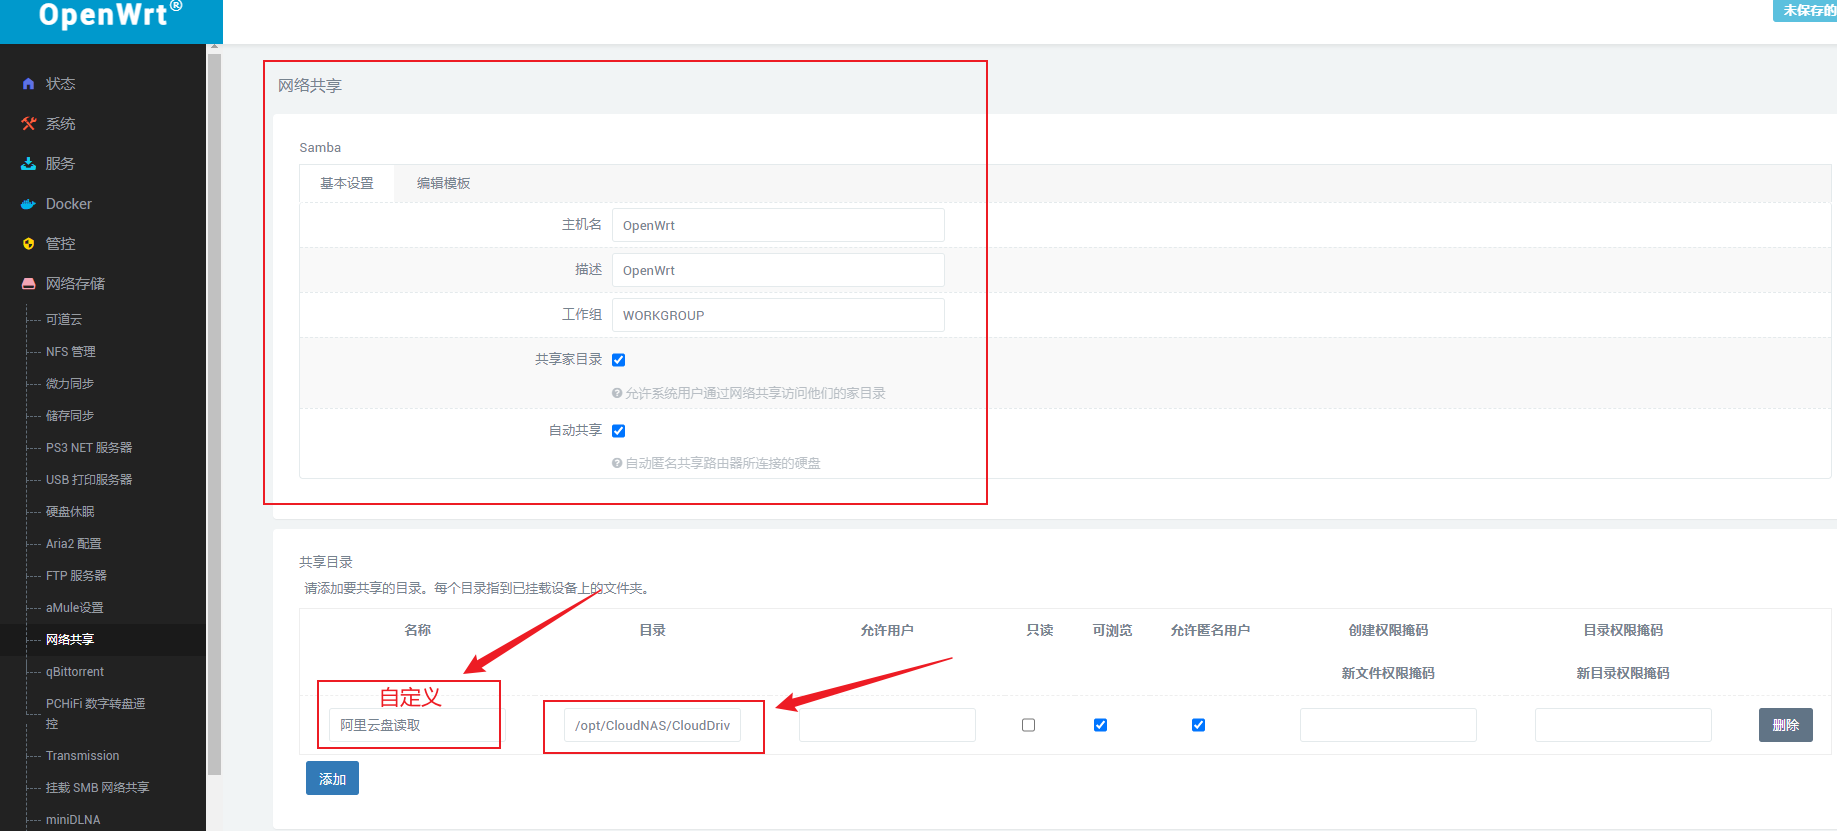This screenshot has height=831, width=1837.
Task: Click the home icon beside 状态
Action: [x=28, y=84]
